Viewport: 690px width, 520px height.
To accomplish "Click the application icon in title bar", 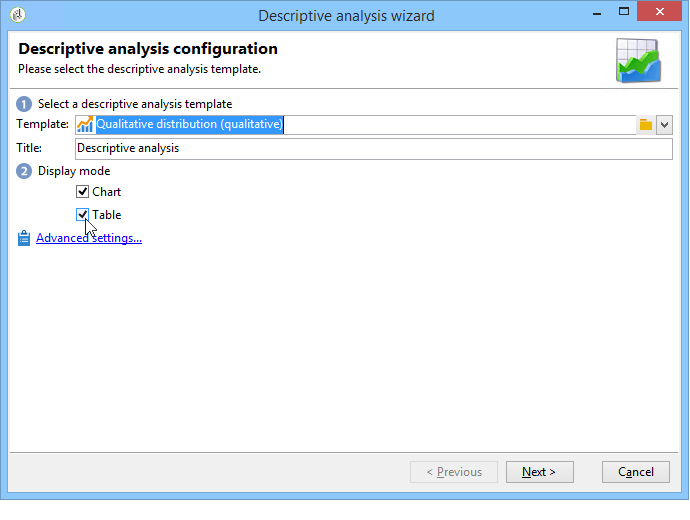I will (18, 15).
